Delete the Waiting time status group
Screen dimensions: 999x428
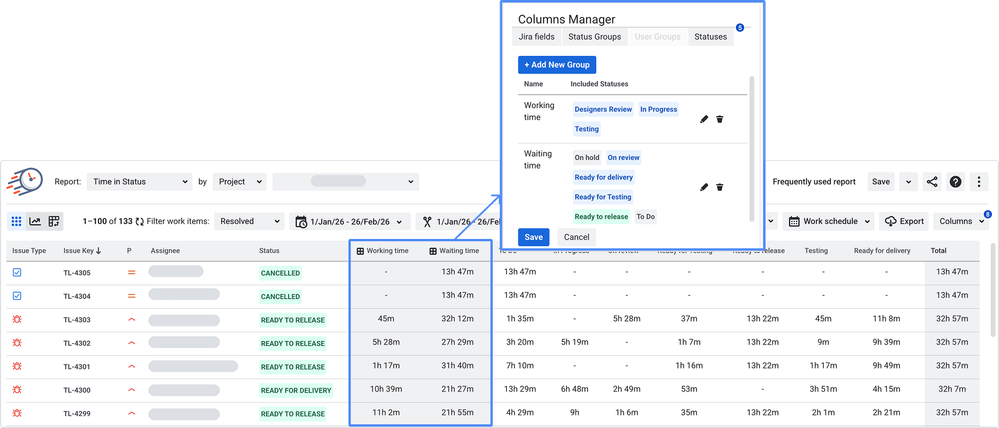pos(719,187)
